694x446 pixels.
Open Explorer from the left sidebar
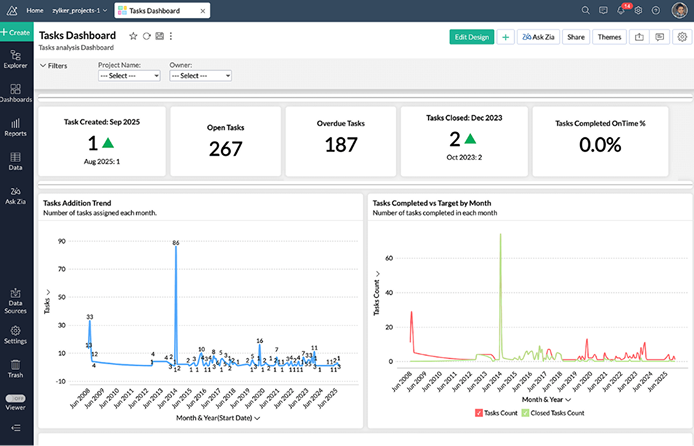[x=16, y=58]
